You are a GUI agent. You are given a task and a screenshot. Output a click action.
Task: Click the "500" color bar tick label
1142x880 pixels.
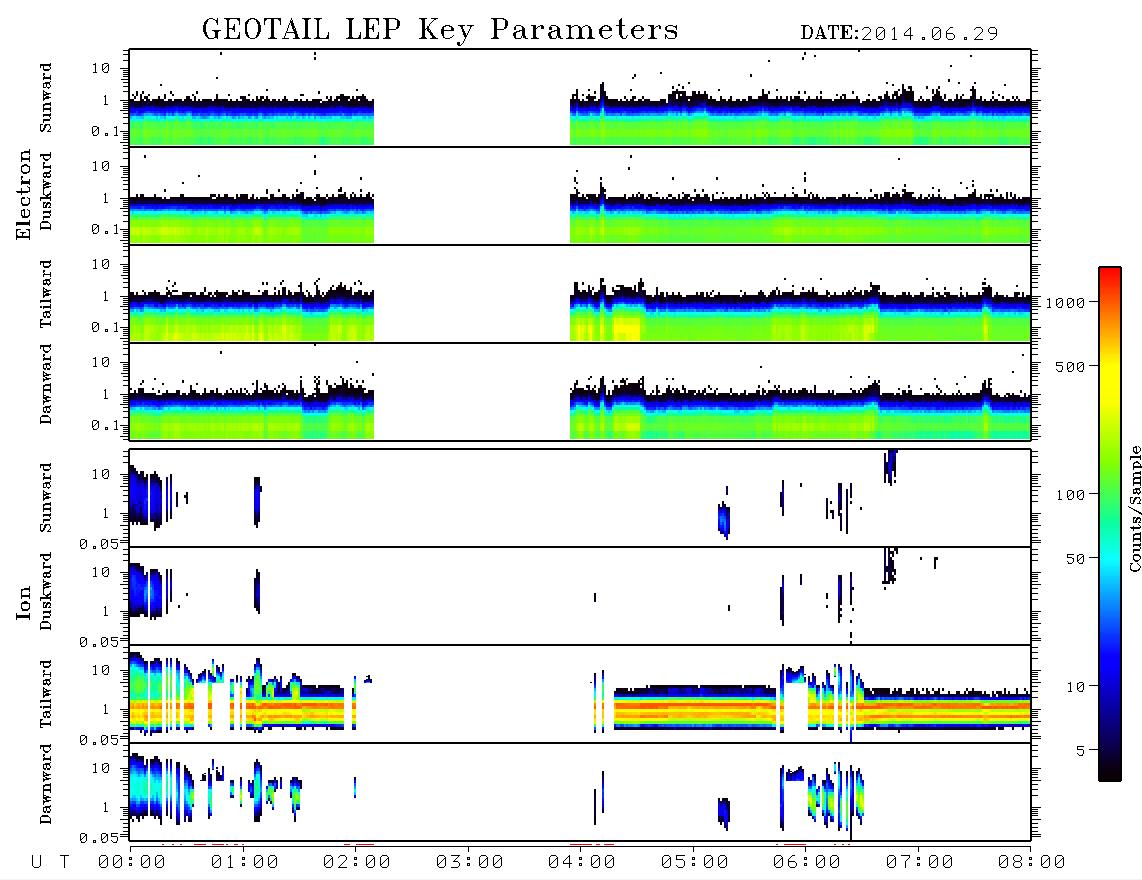coord(1070,366)
